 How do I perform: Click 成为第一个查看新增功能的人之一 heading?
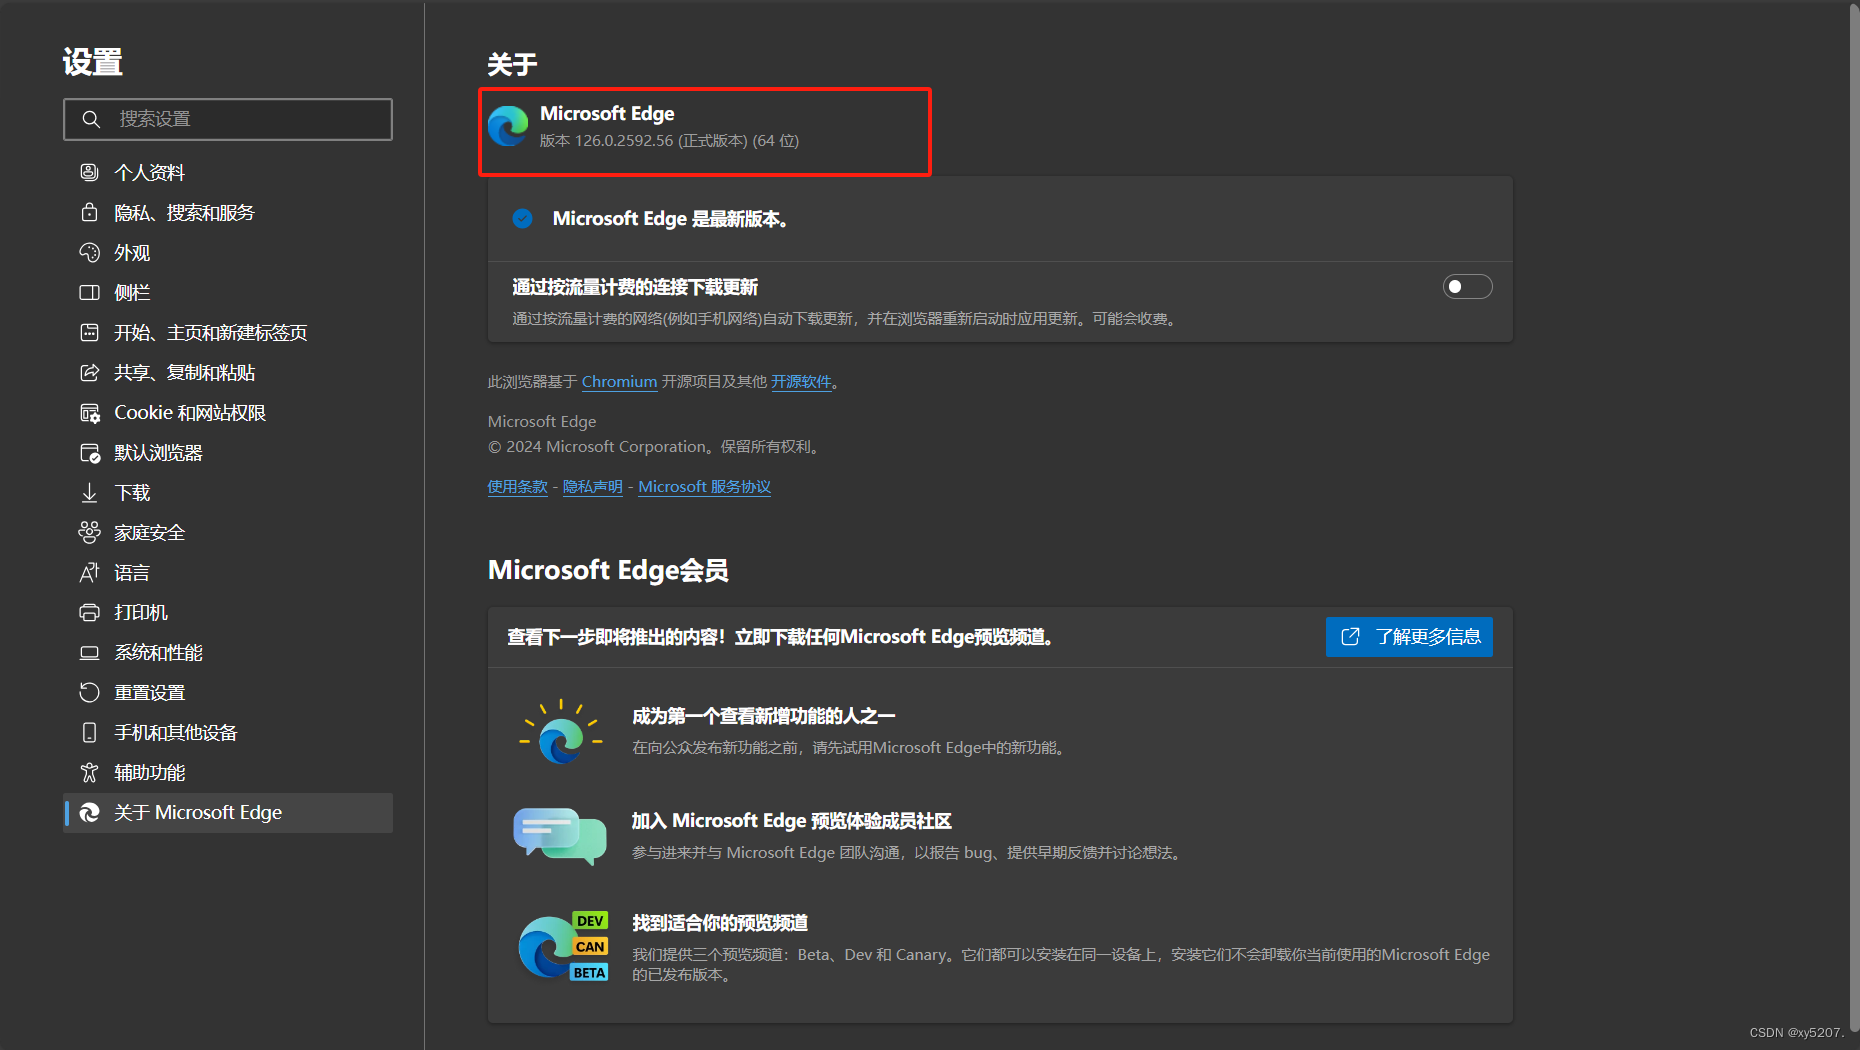point(763,716)
